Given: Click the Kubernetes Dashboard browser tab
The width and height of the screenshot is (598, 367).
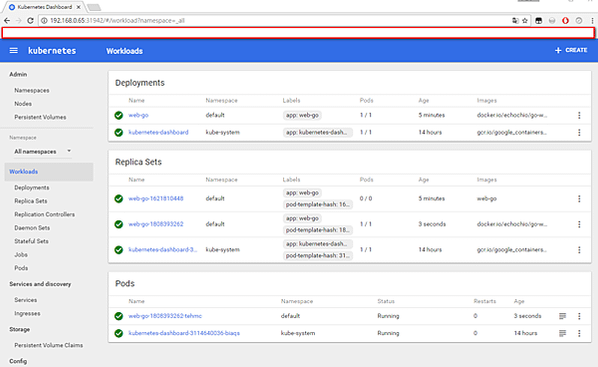Looking at the screenshot, I should pyautogui.click(x=44, y=7).
